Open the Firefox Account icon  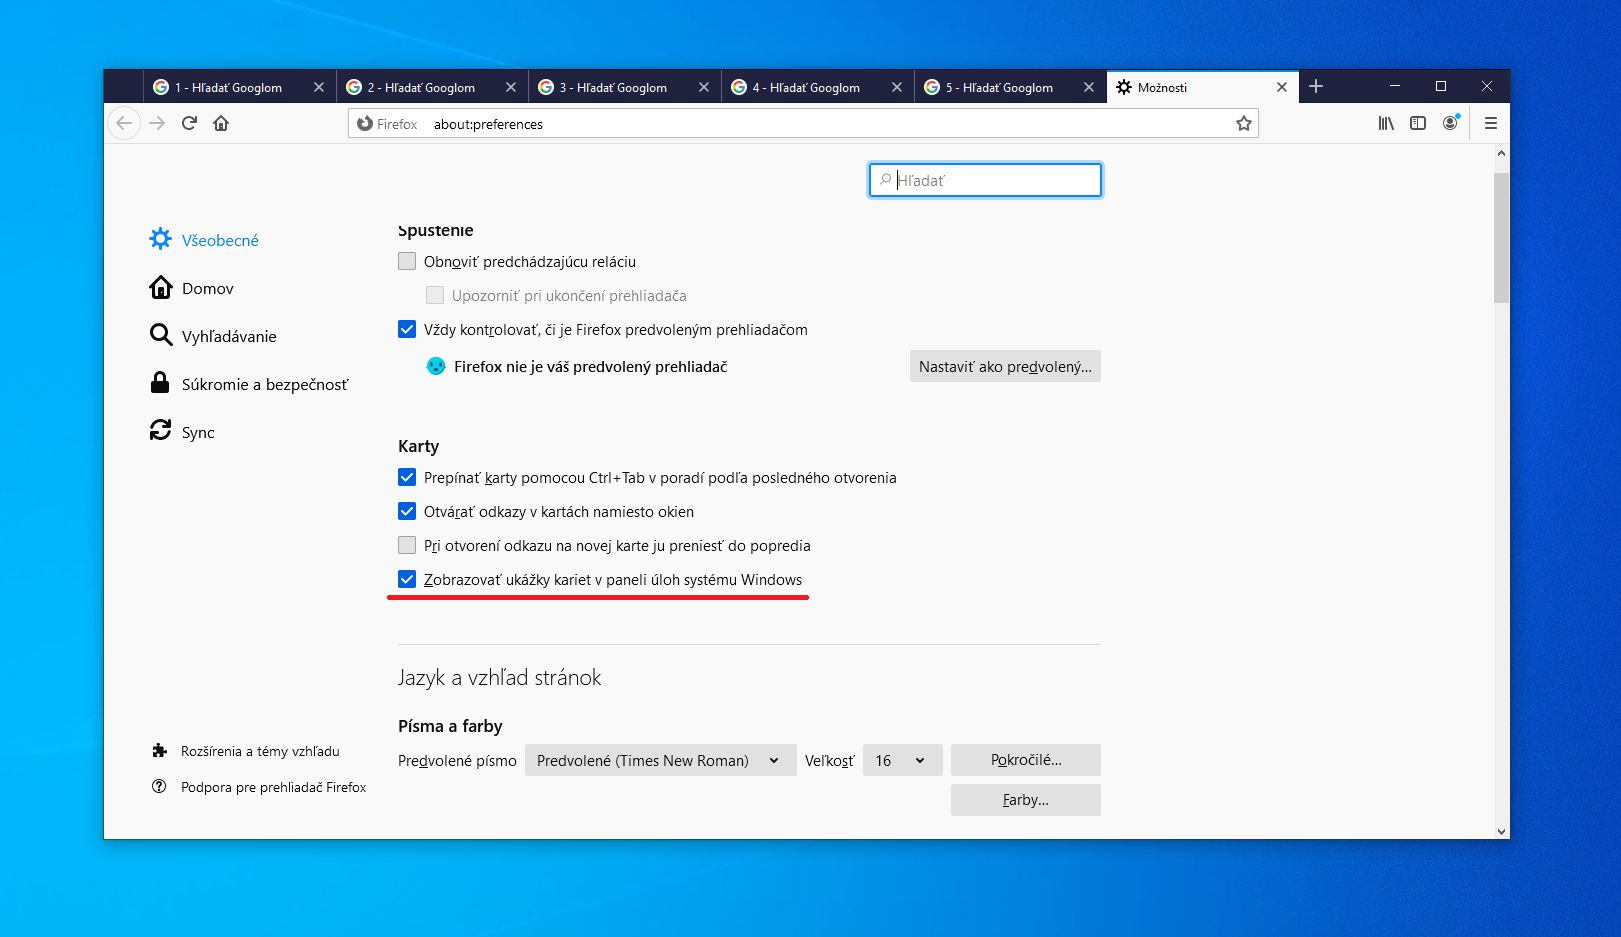pyautogui.click(x=1450, y=123)
